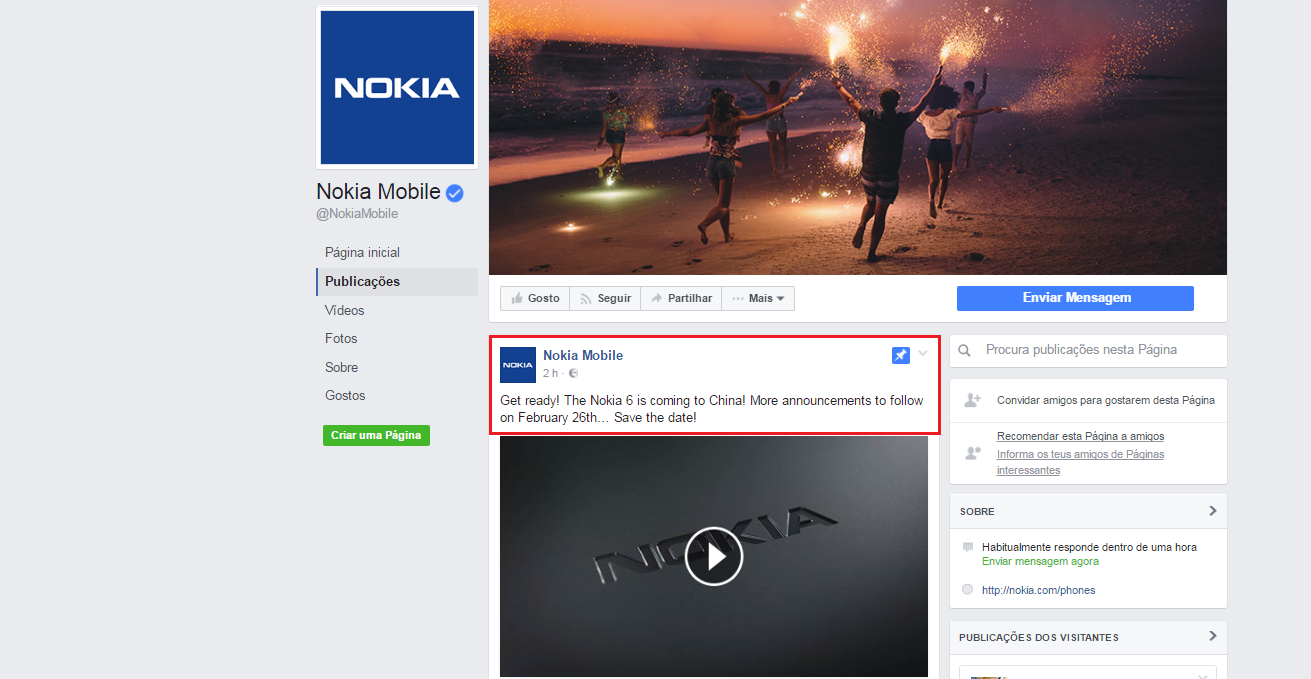Image resolution: width=1311 pixels, height=679 pixels.
Task: Expand the Sobre section arrow
Action: pyautogui.click(x=1212, y=511)
